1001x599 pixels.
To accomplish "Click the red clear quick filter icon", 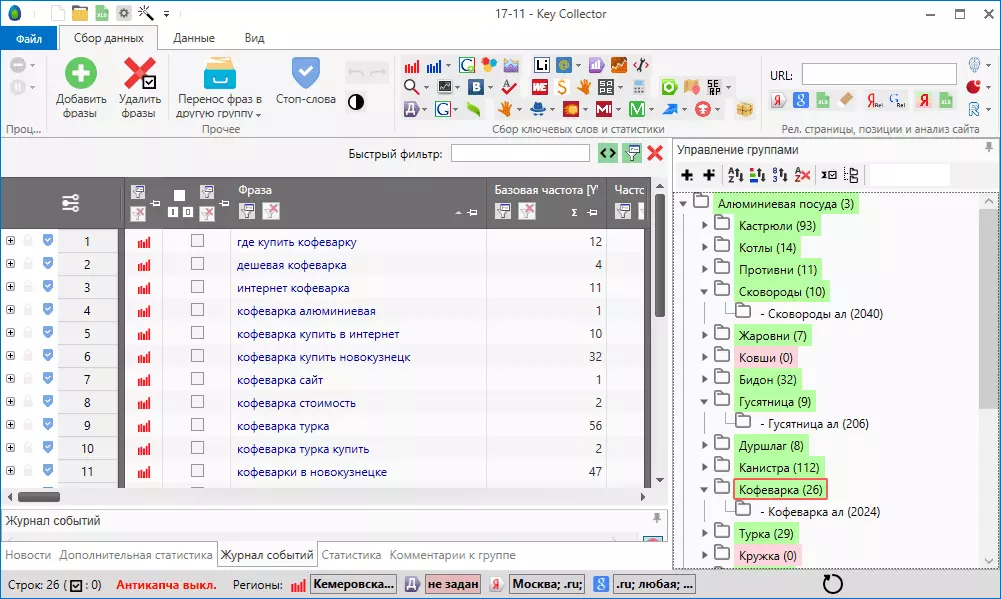I will pos(655,153).
